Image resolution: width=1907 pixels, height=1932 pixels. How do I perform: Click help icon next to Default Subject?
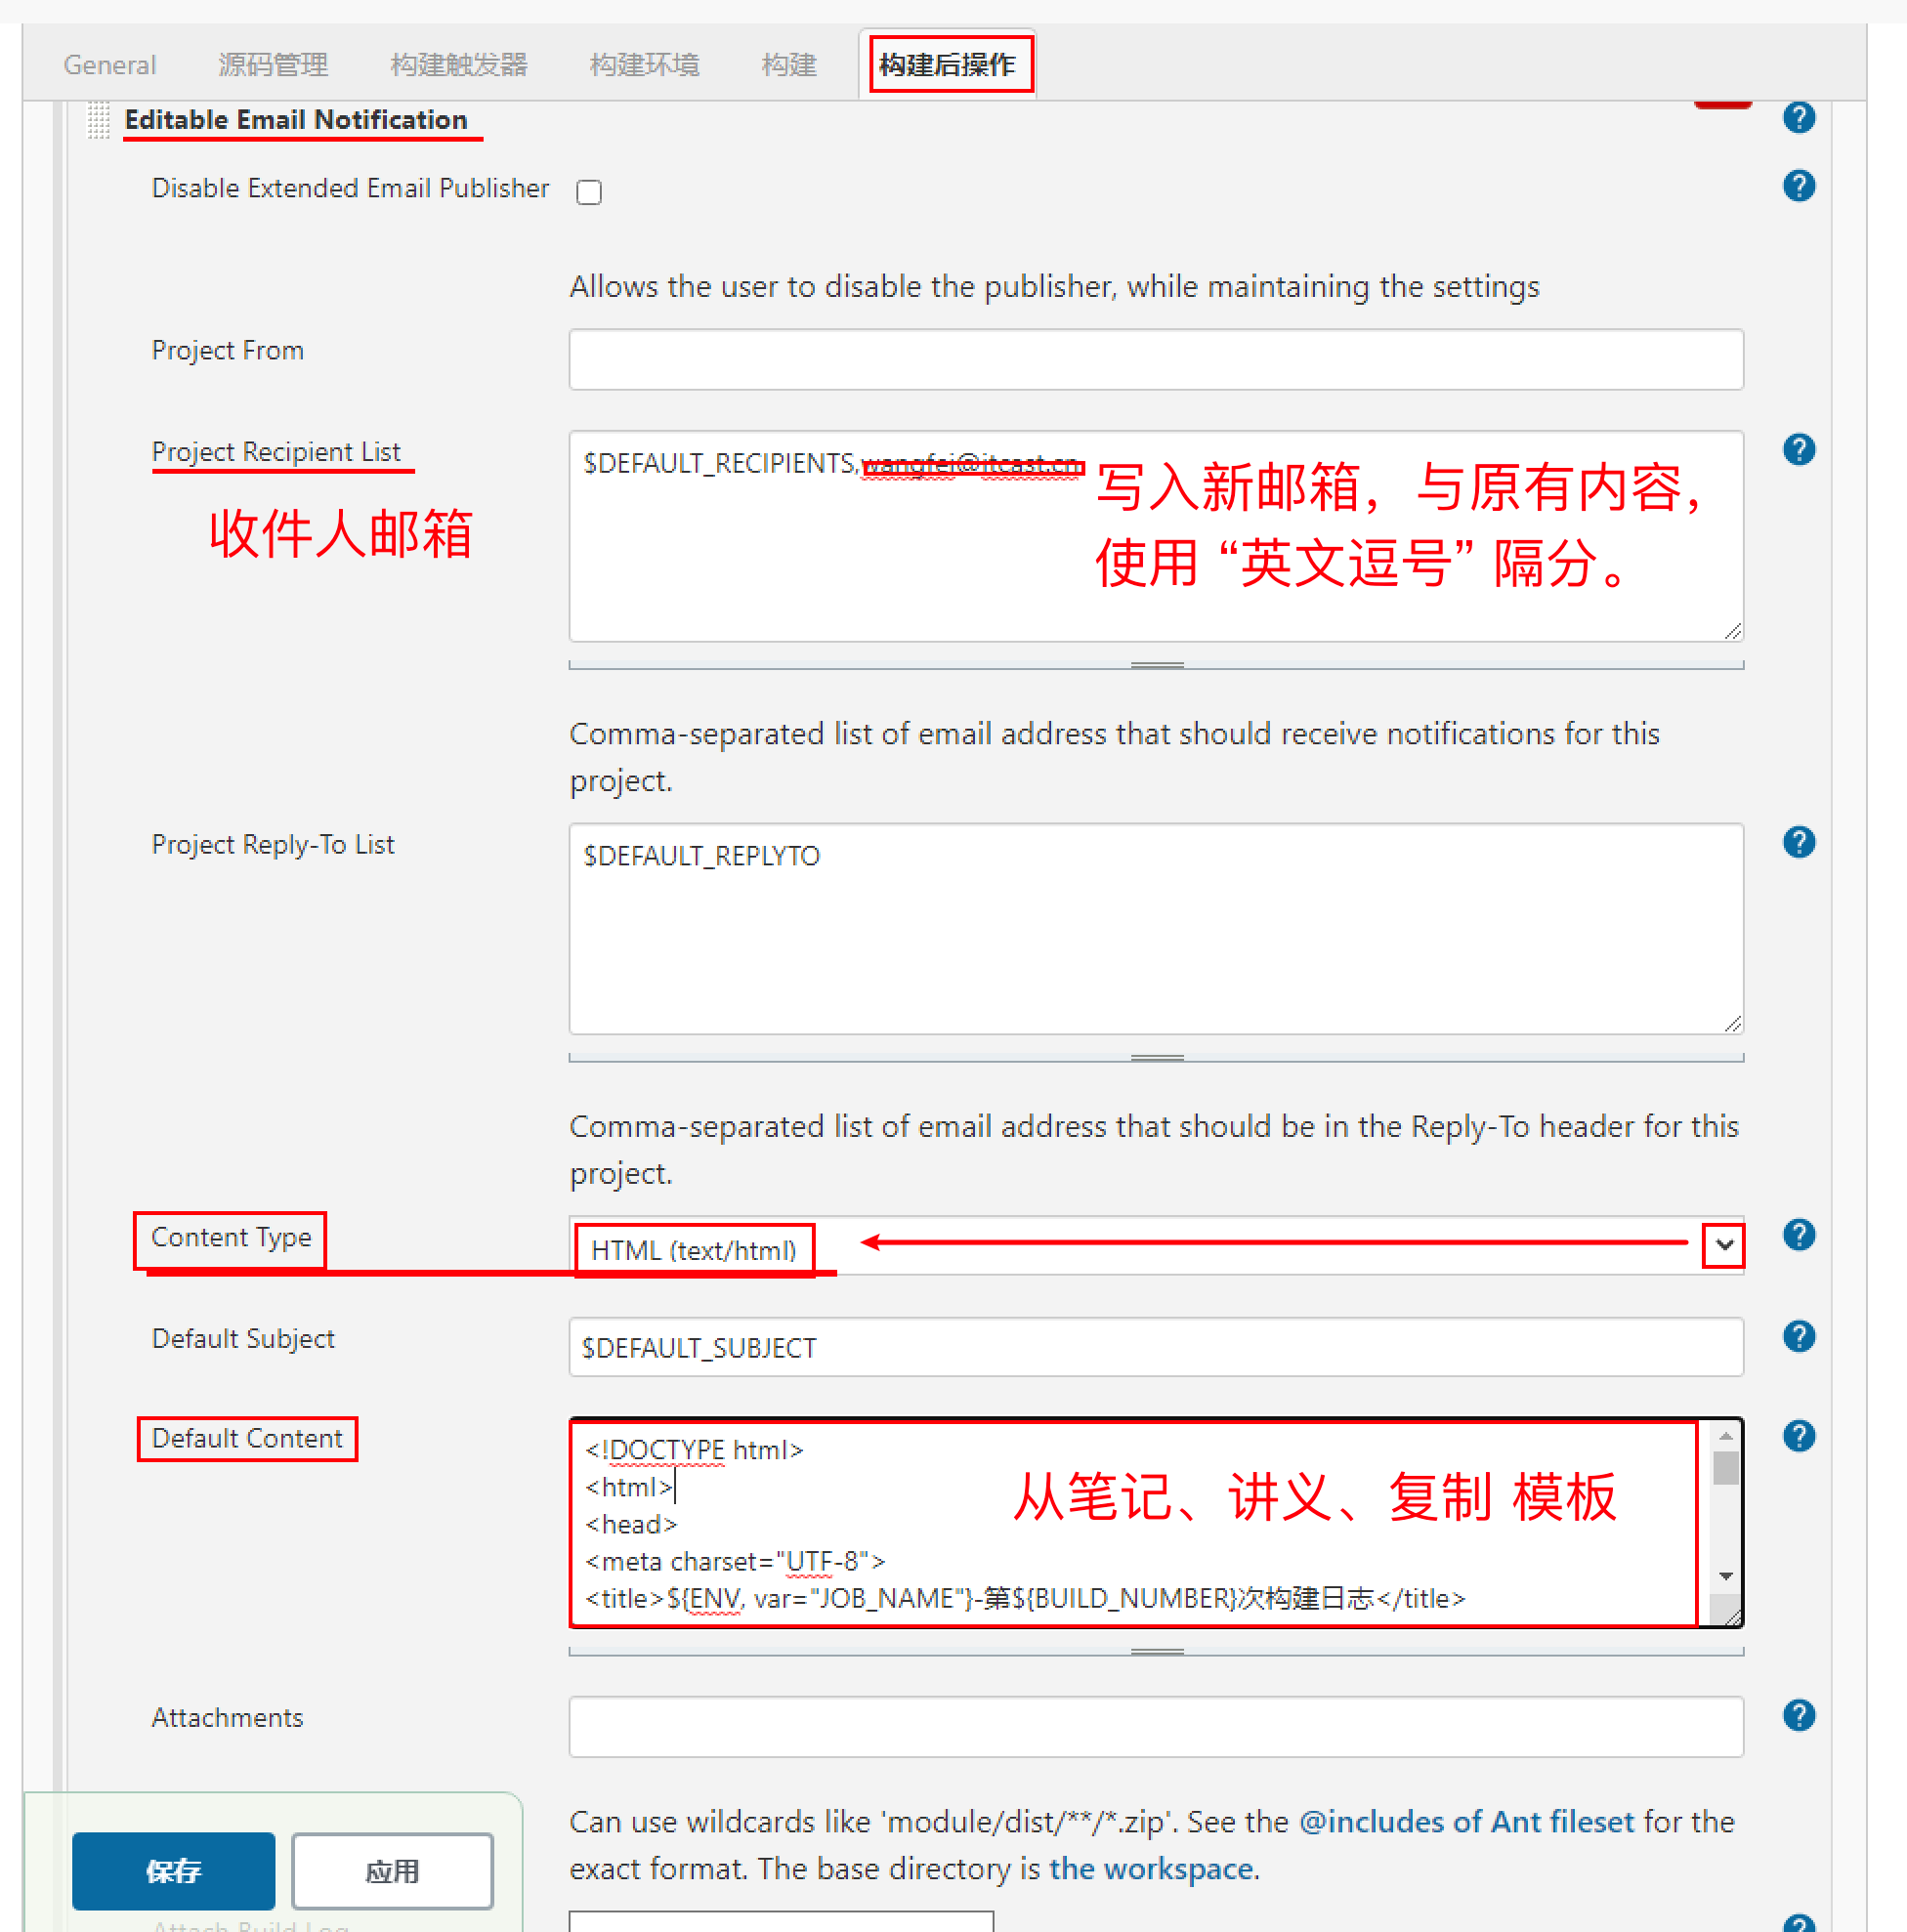pos(1798,1336)
